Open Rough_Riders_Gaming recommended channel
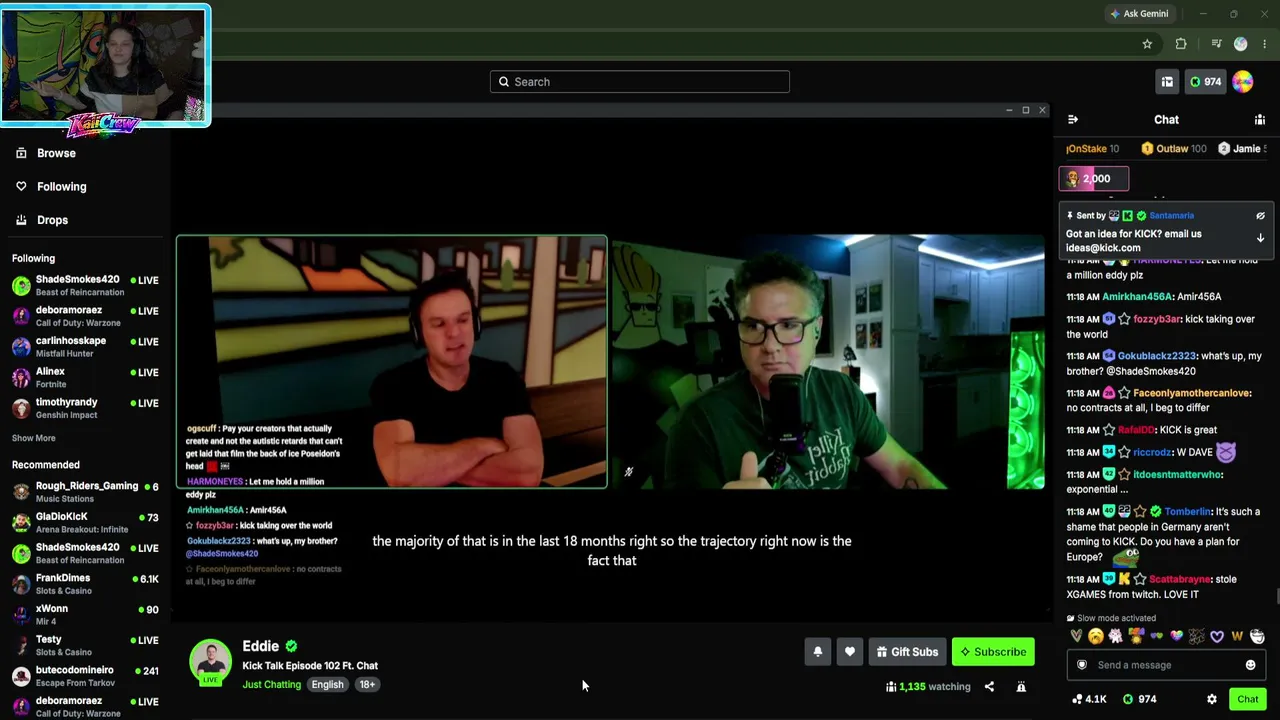The height and width of the screenshot is (720, 1280). coord(85,492)
